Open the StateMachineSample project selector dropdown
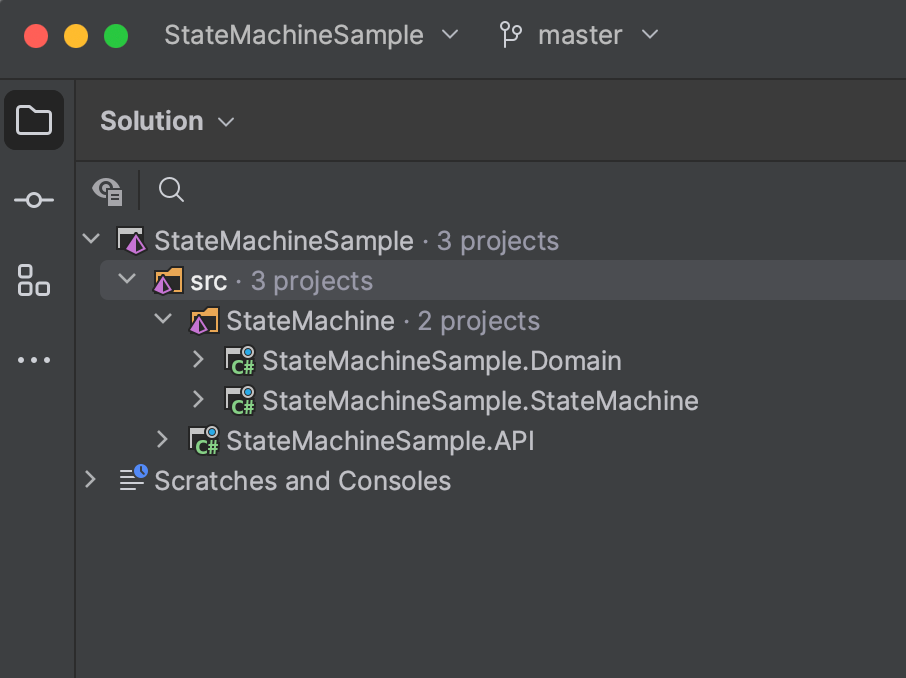This screenshot has height=678, width=906. pyautogui.click(x=450, y=34)
